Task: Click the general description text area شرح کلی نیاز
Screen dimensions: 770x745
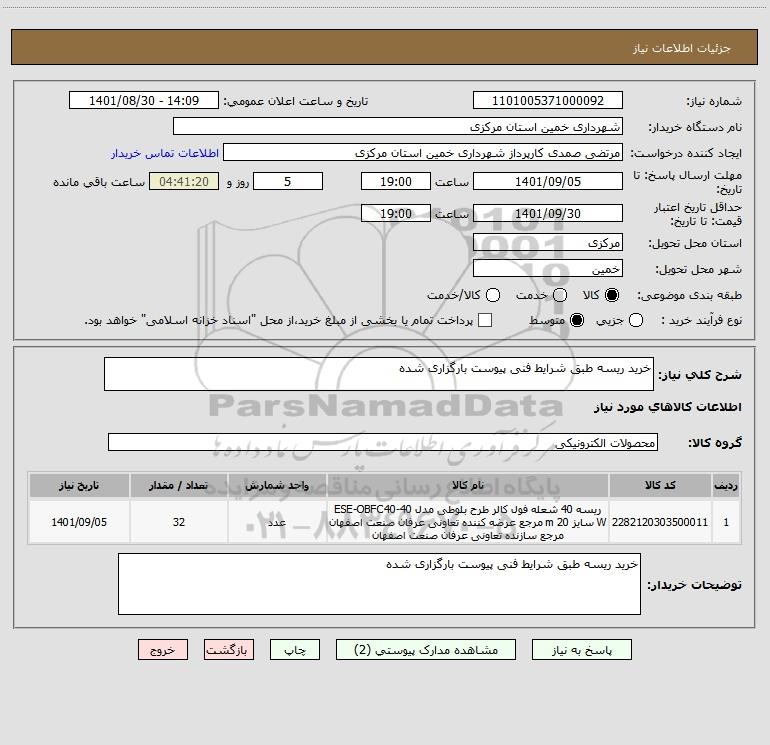Action: 379,374
